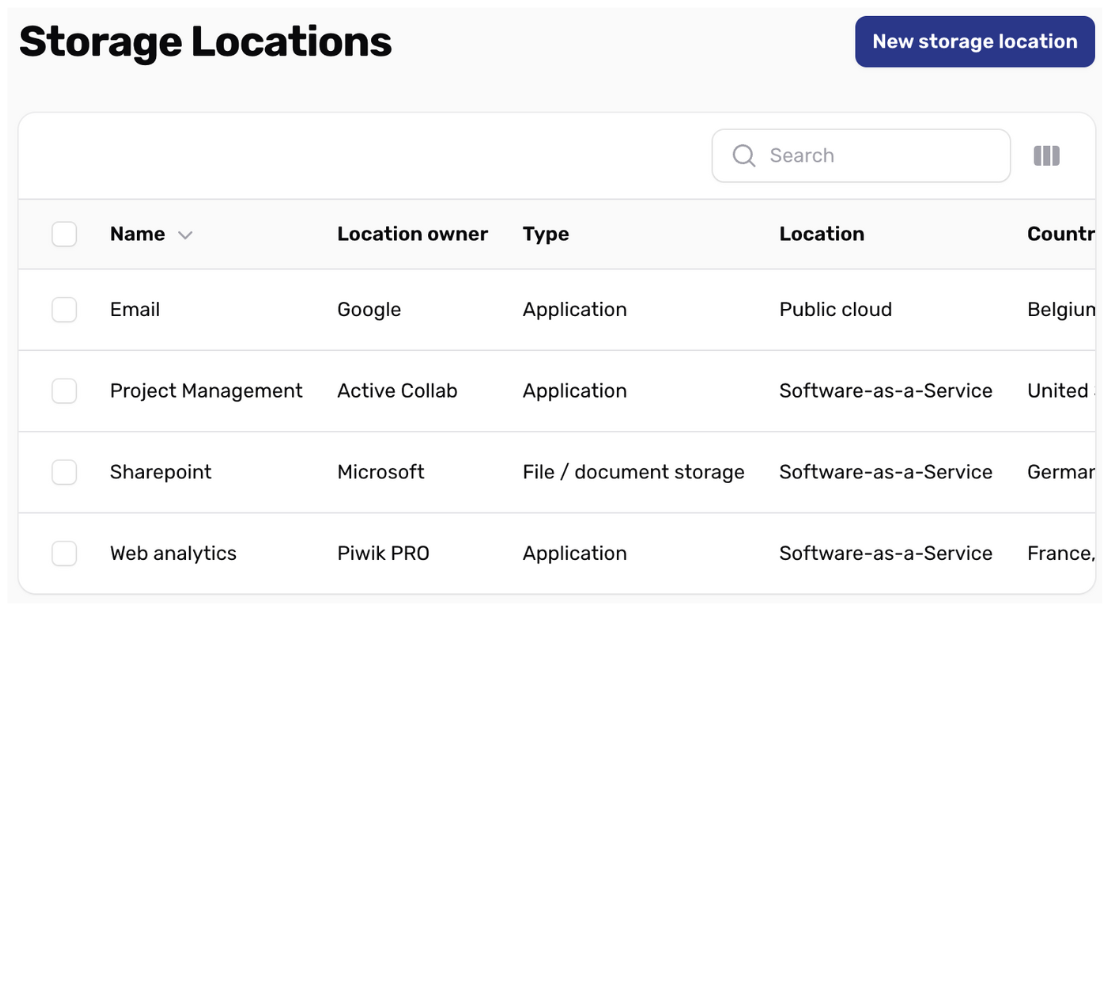Open the Email storage location entry

pyautogui.click(x=134, y=309)
